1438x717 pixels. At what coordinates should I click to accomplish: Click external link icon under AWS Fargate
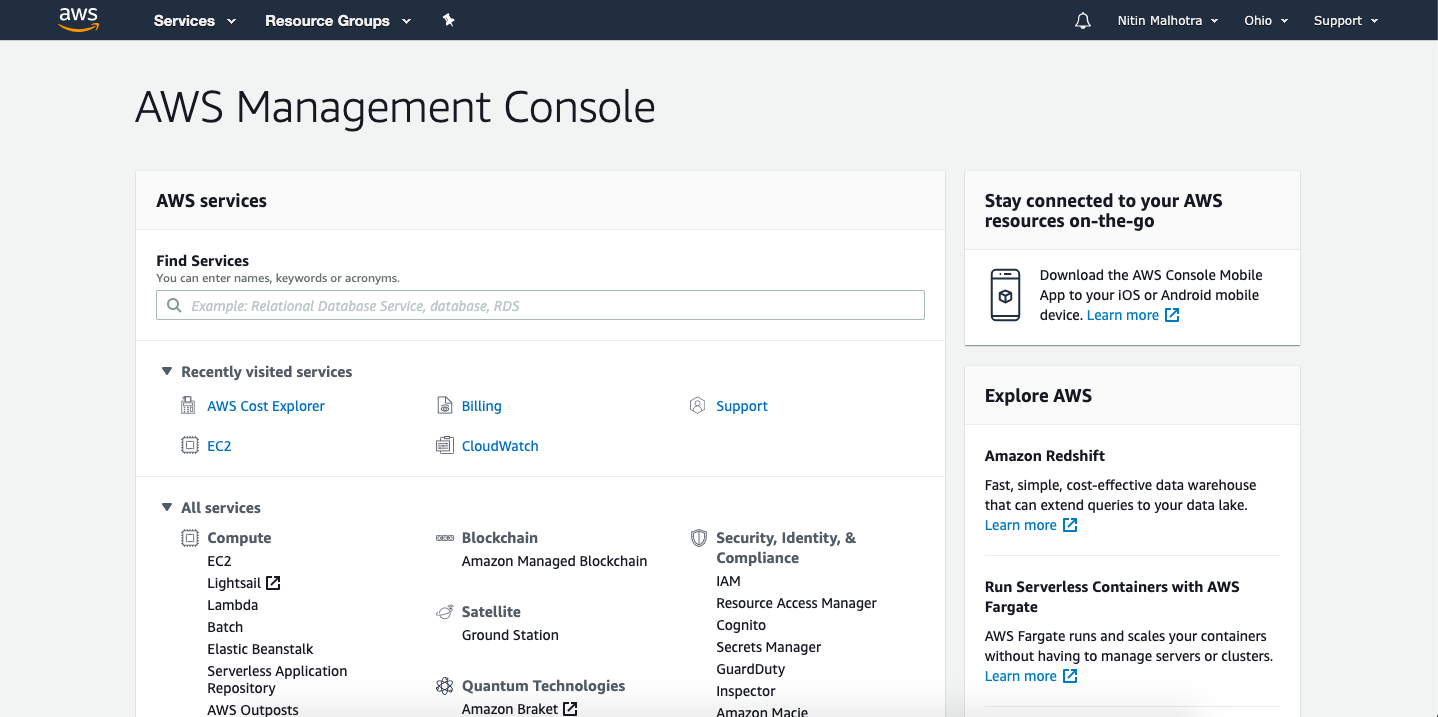(x=1070, y=676)
